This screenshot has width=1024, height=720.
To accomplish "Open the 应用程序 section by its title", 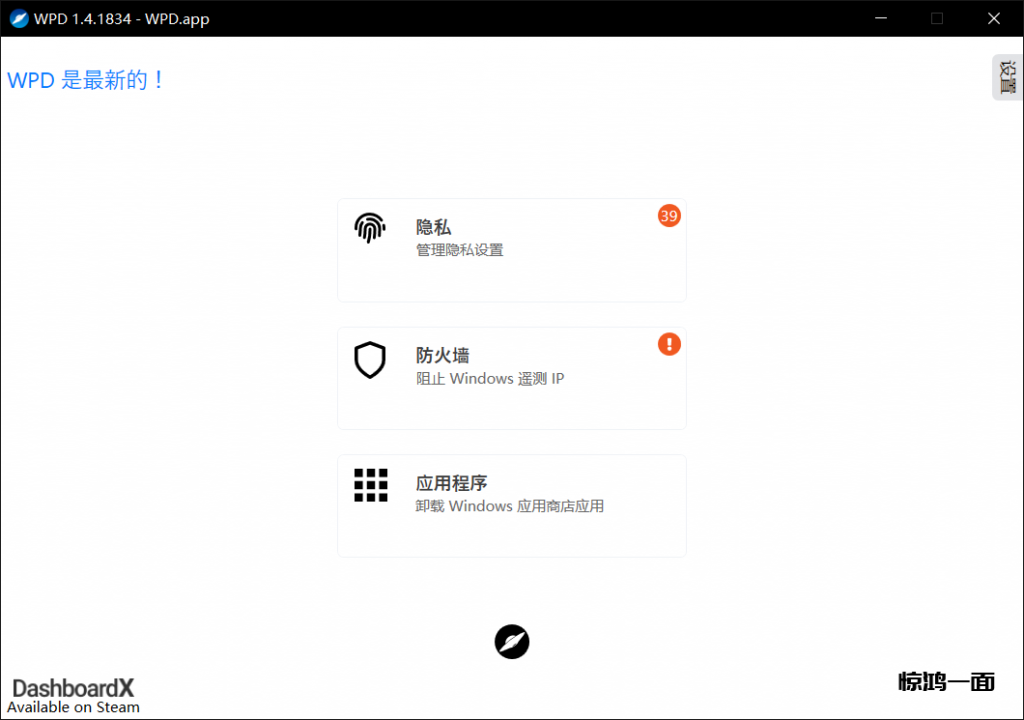I will tap(452, 483).
